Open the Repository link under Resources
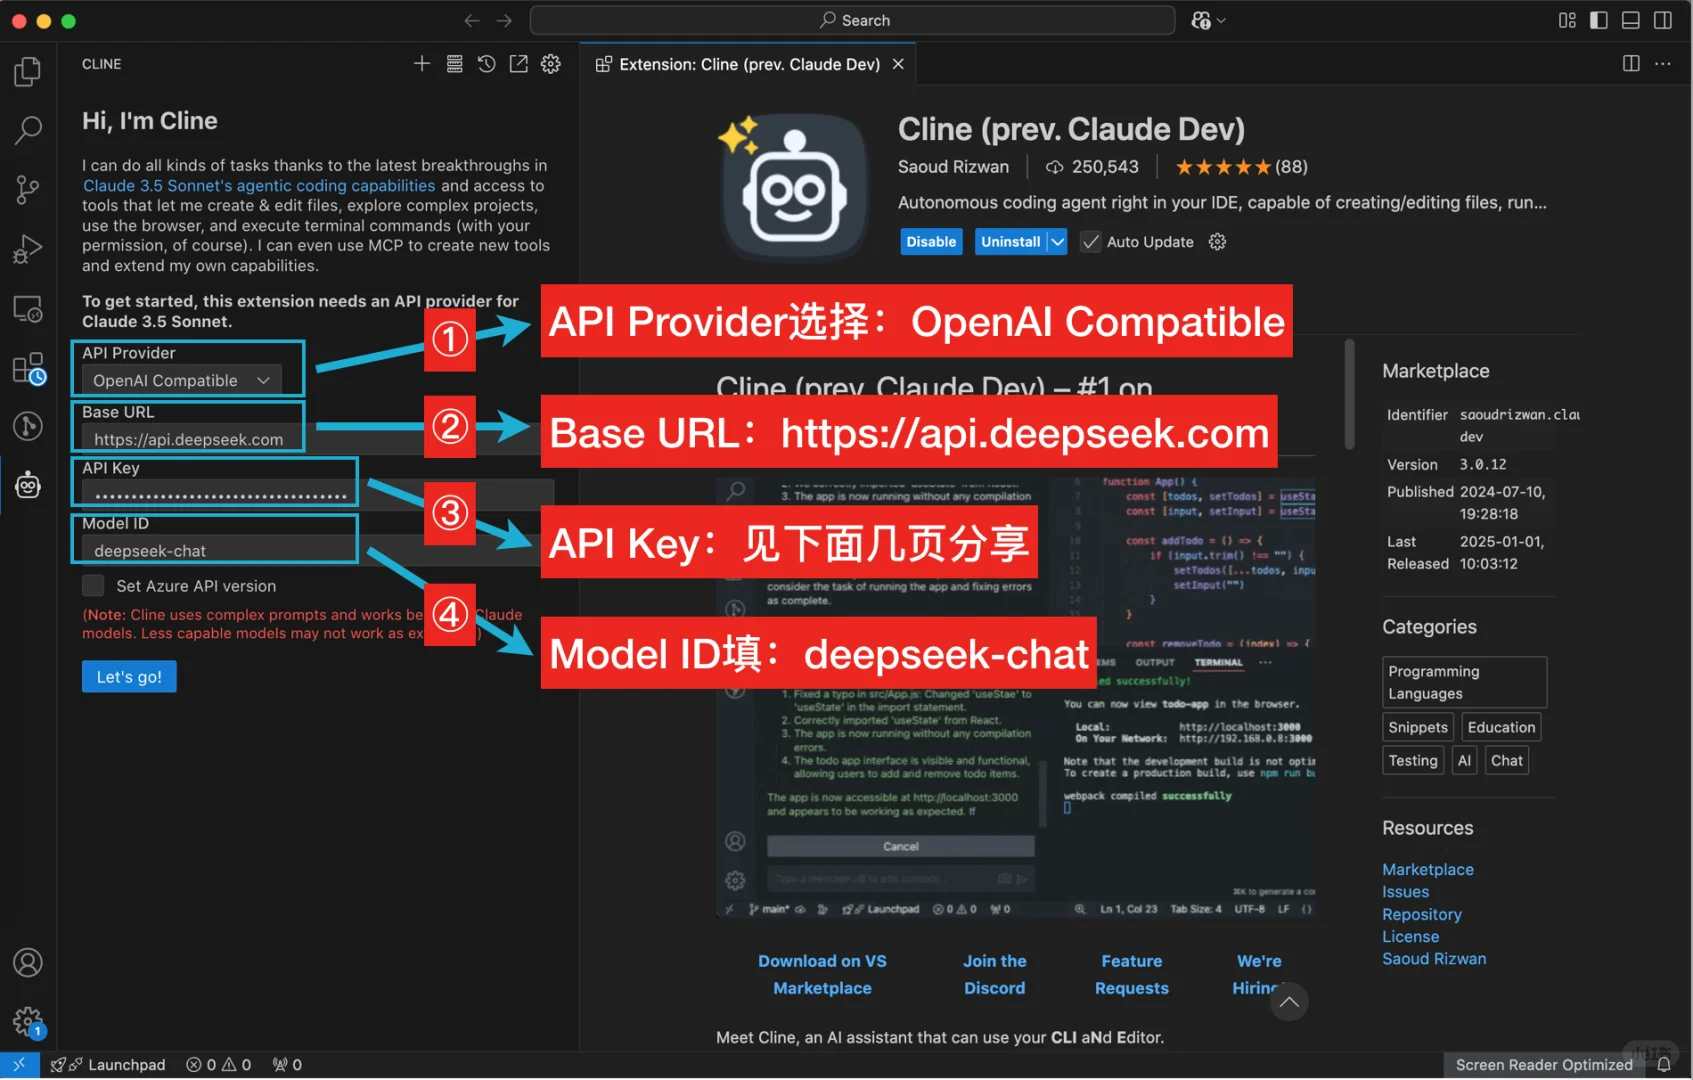 coord(1421,913)
